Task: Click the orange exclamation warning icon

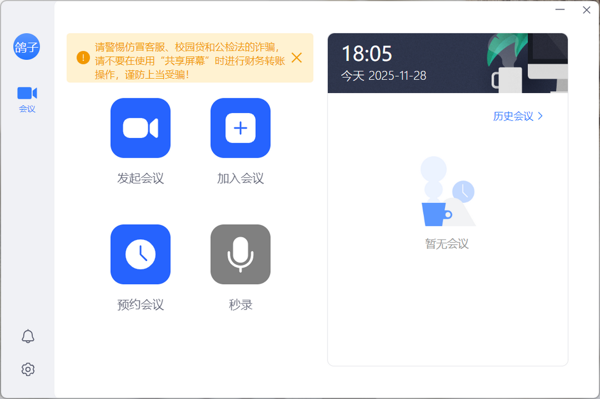Action: (x=83, y=58)
